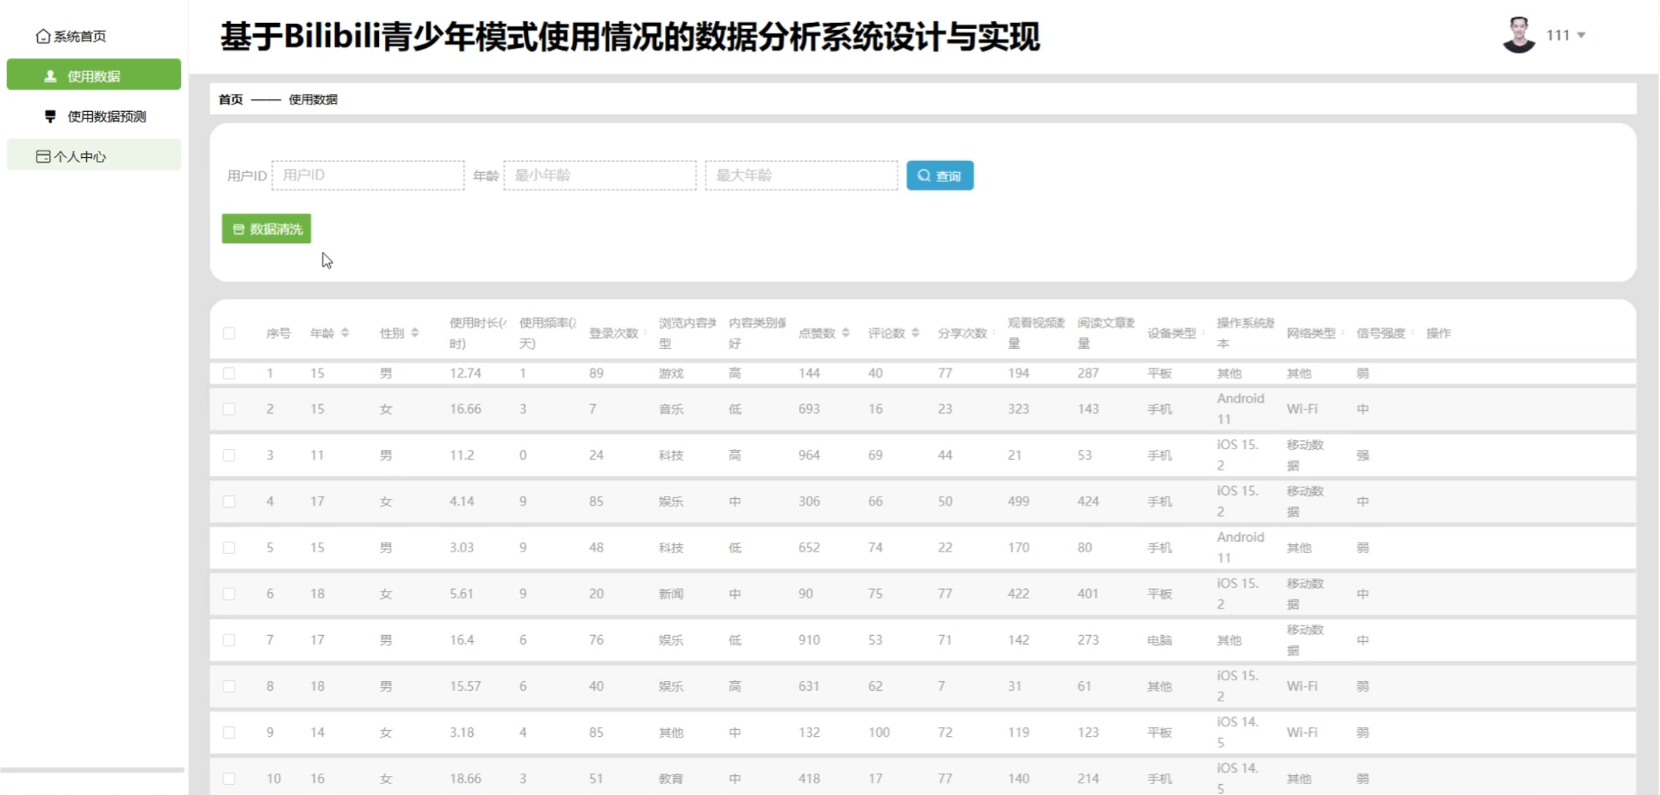
Task: Click the page title heading text
Action: pos(630,37)
